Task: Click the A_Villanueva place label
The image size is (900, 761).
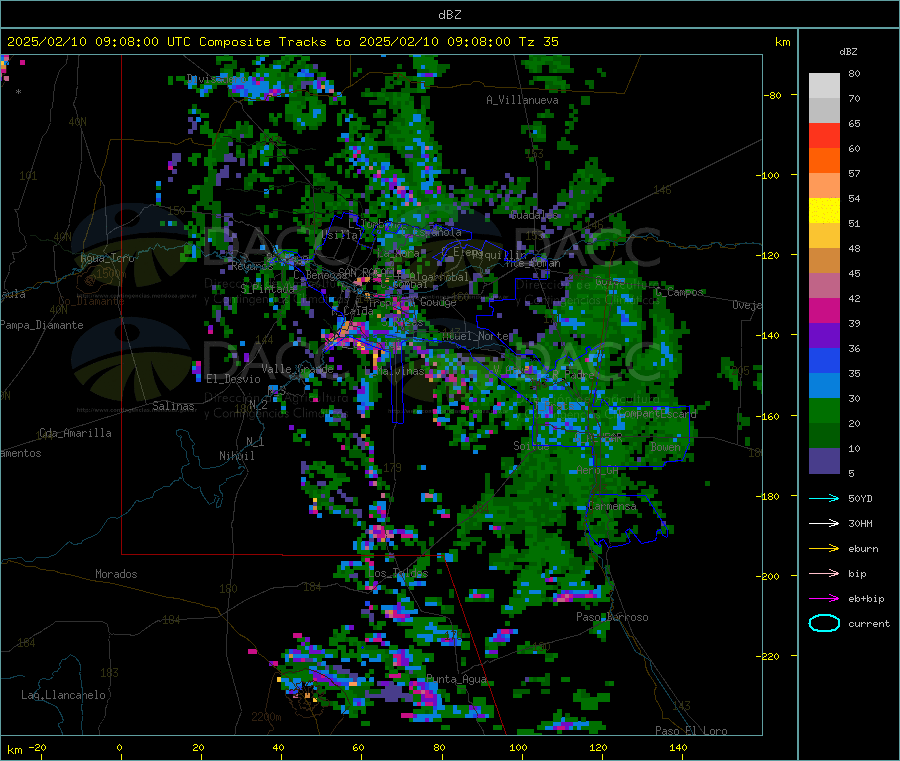Action: tap(522, 100)
